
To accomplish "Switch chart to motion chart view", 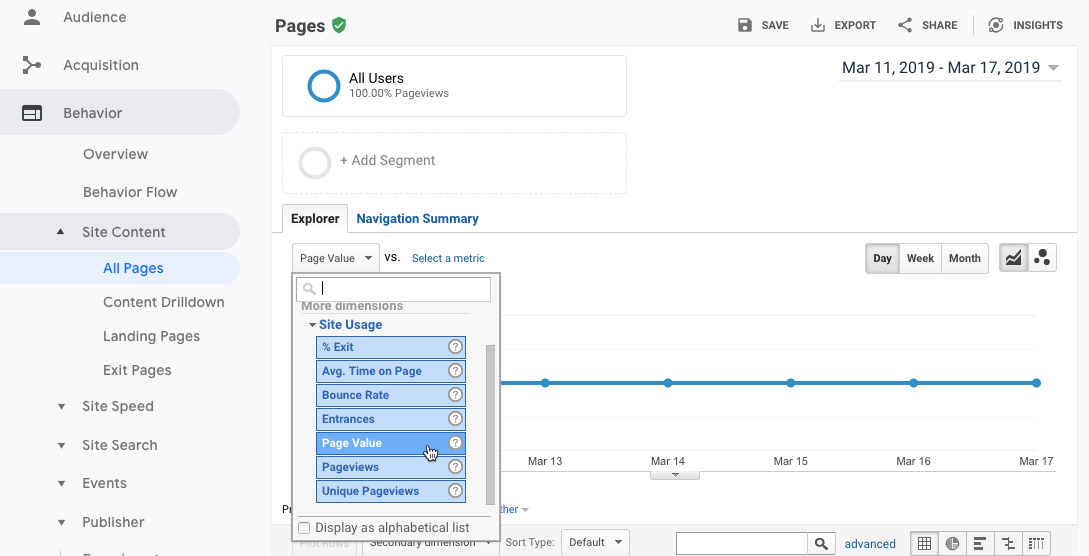I will [1042, 258].
